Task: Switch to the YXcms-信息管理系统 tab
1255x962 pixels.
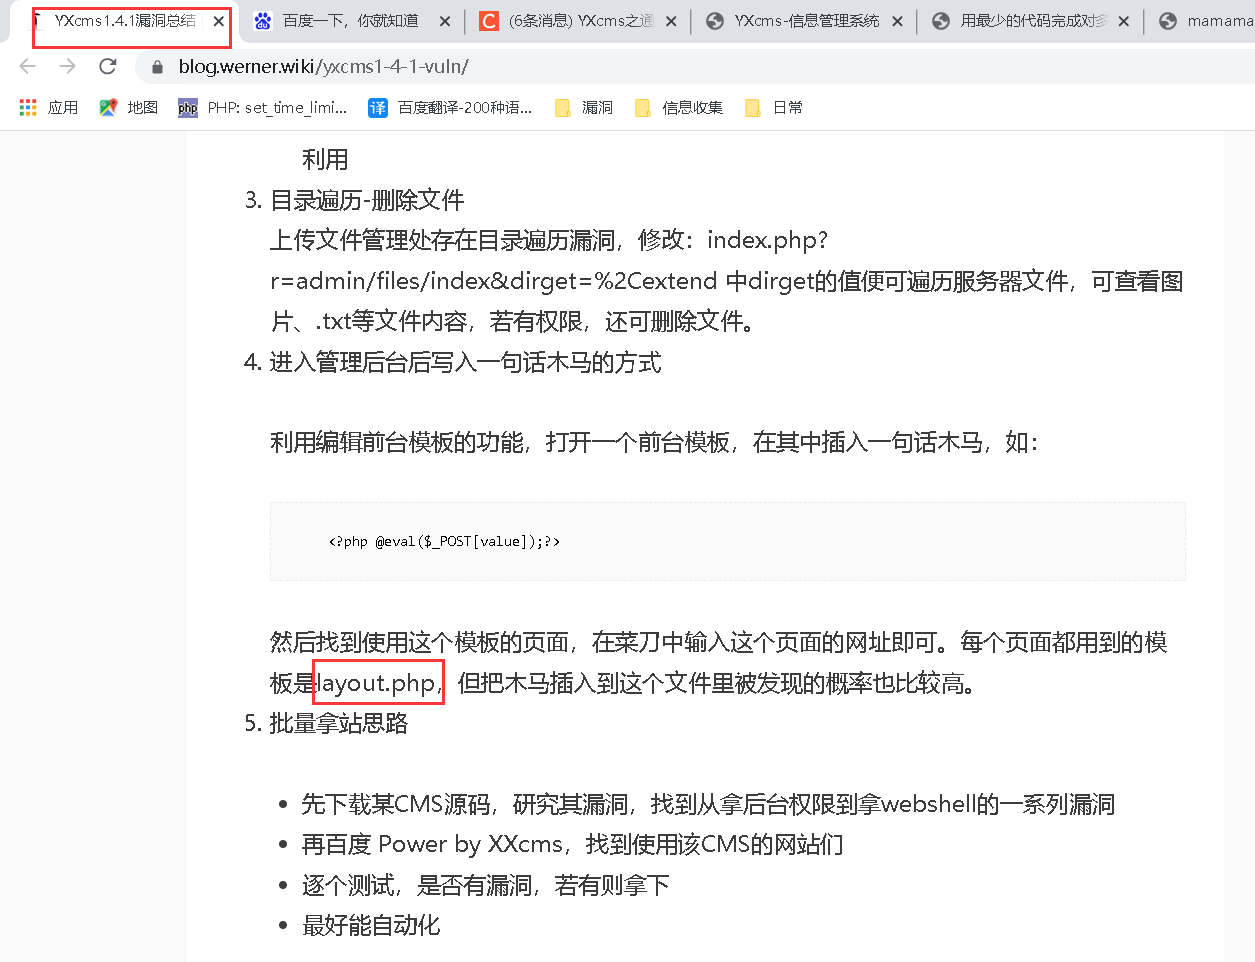Action: coord(806,21)
